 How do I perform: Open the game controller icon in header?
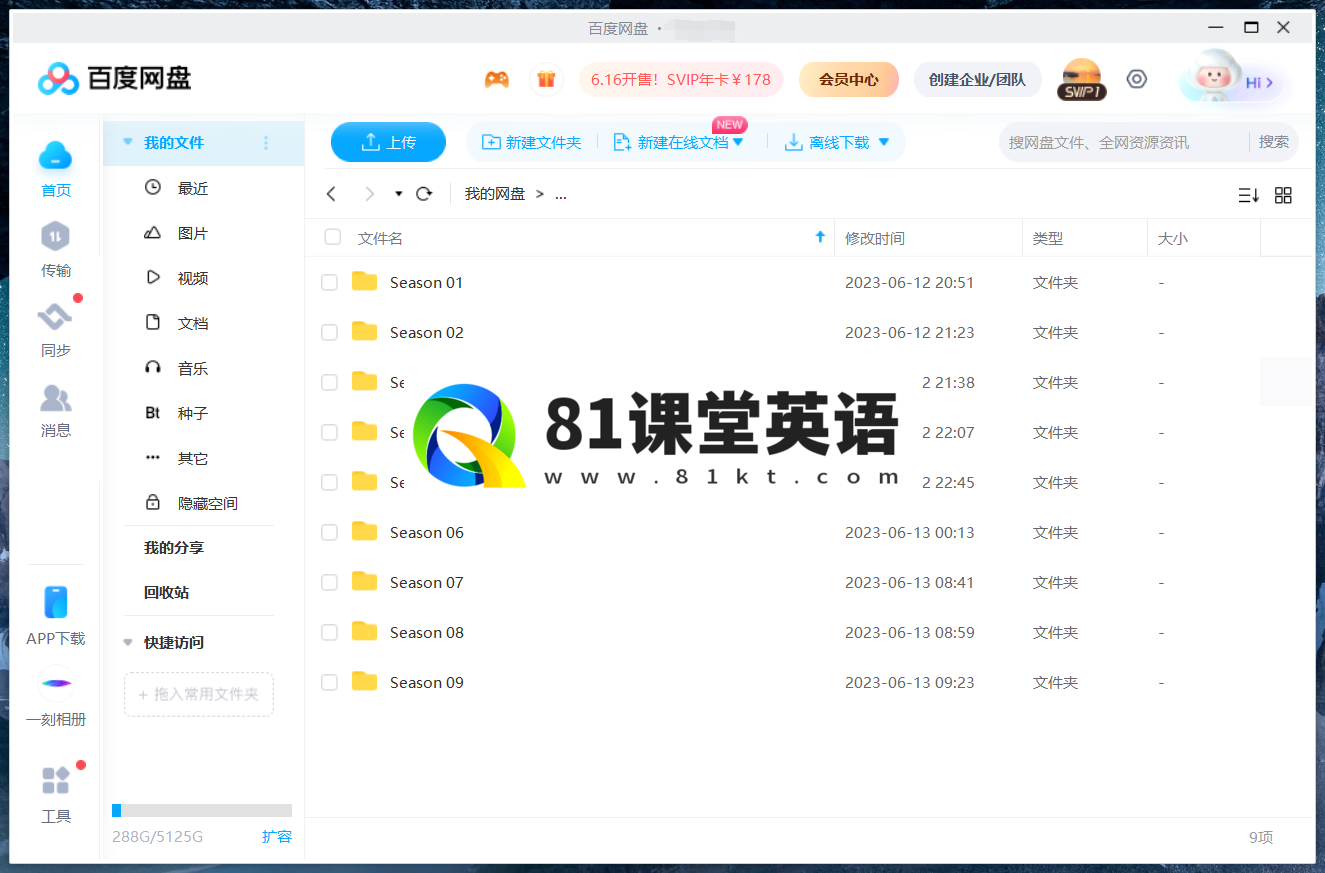[x=497, y=79]
